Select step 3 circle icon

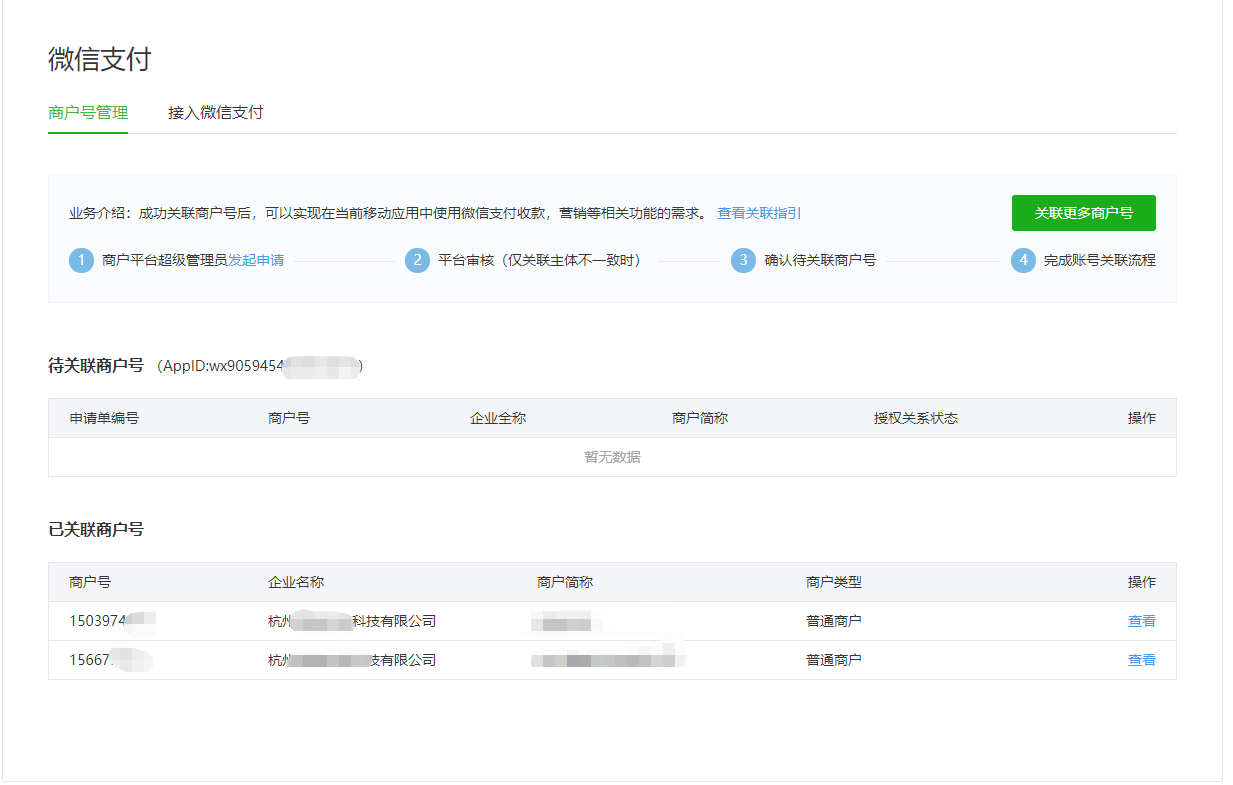click(x=743, y=261)
